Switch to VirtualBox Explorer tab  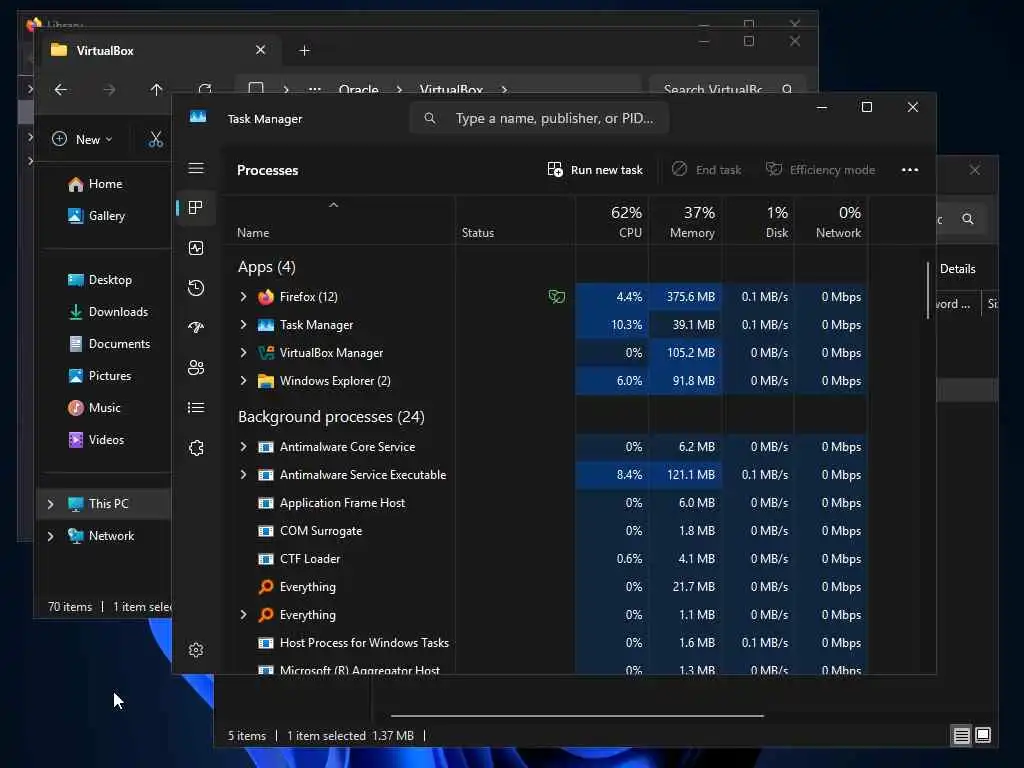[x=161, y=50]
